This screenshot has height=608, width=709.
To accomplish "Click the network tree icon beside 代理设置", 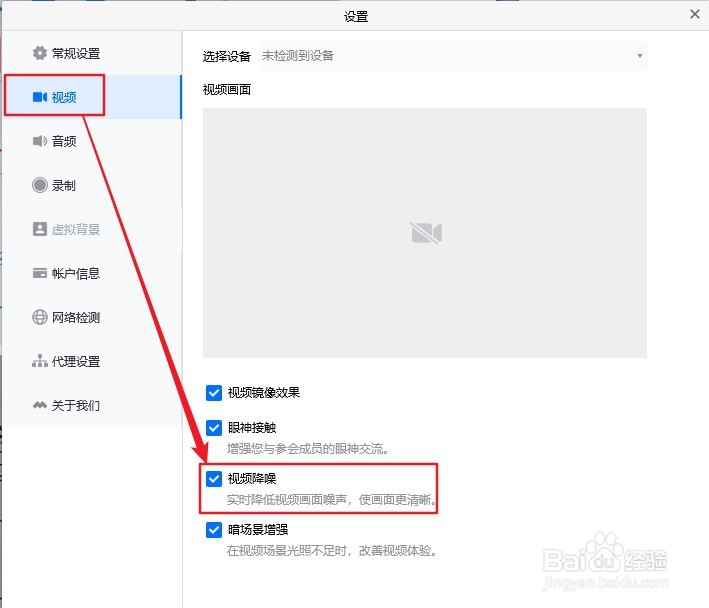I will 40,361.
